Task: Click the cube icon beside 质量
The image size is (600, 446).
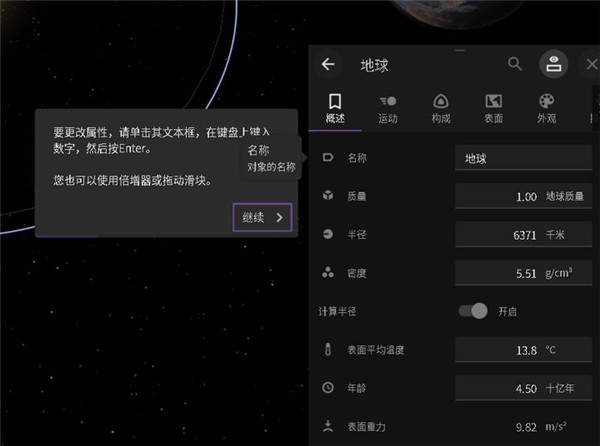Action: coord(328,195)
